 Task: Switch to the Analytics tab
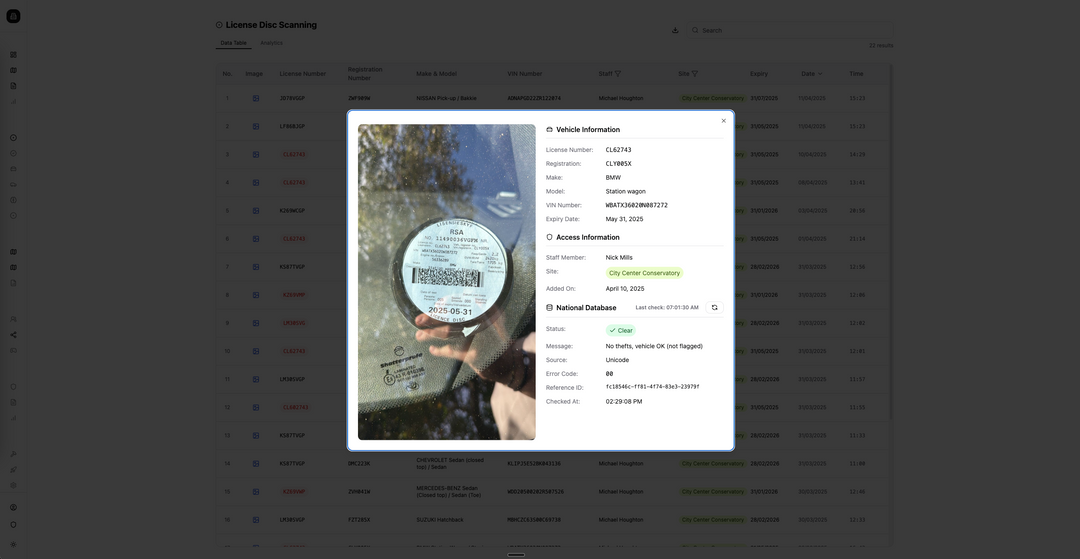(271, 43)
